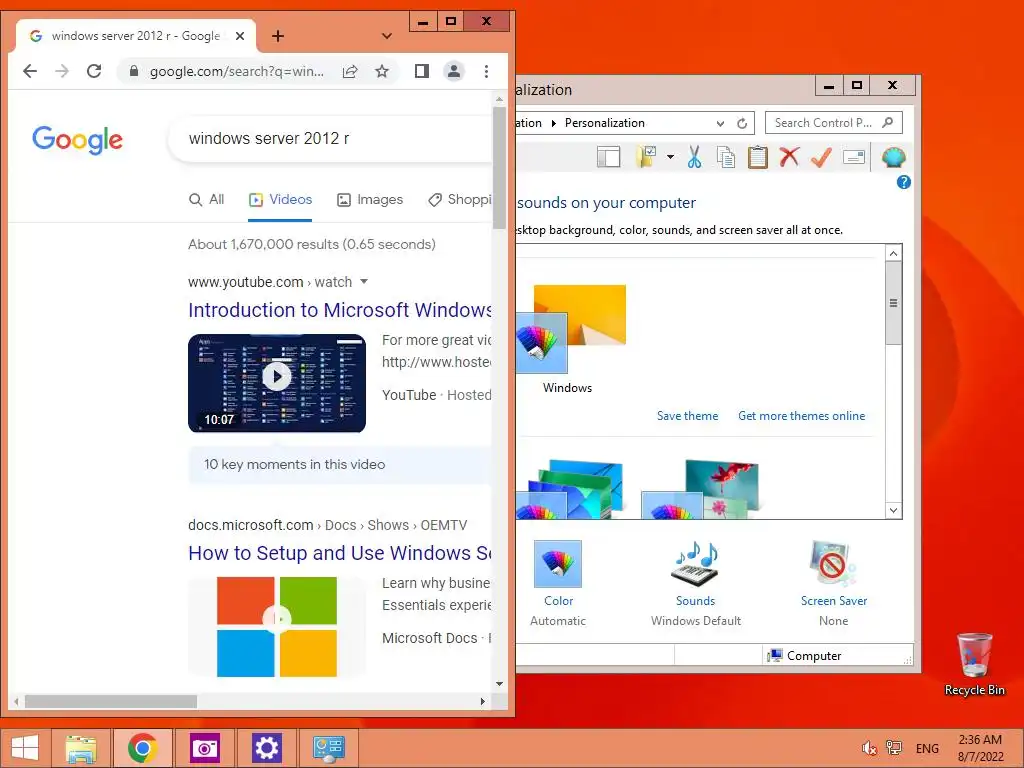Screen dimensions: 1024x768
Task: Click the Paste clipboard icon
Action: pyautogui.click(x=758, y=157)
